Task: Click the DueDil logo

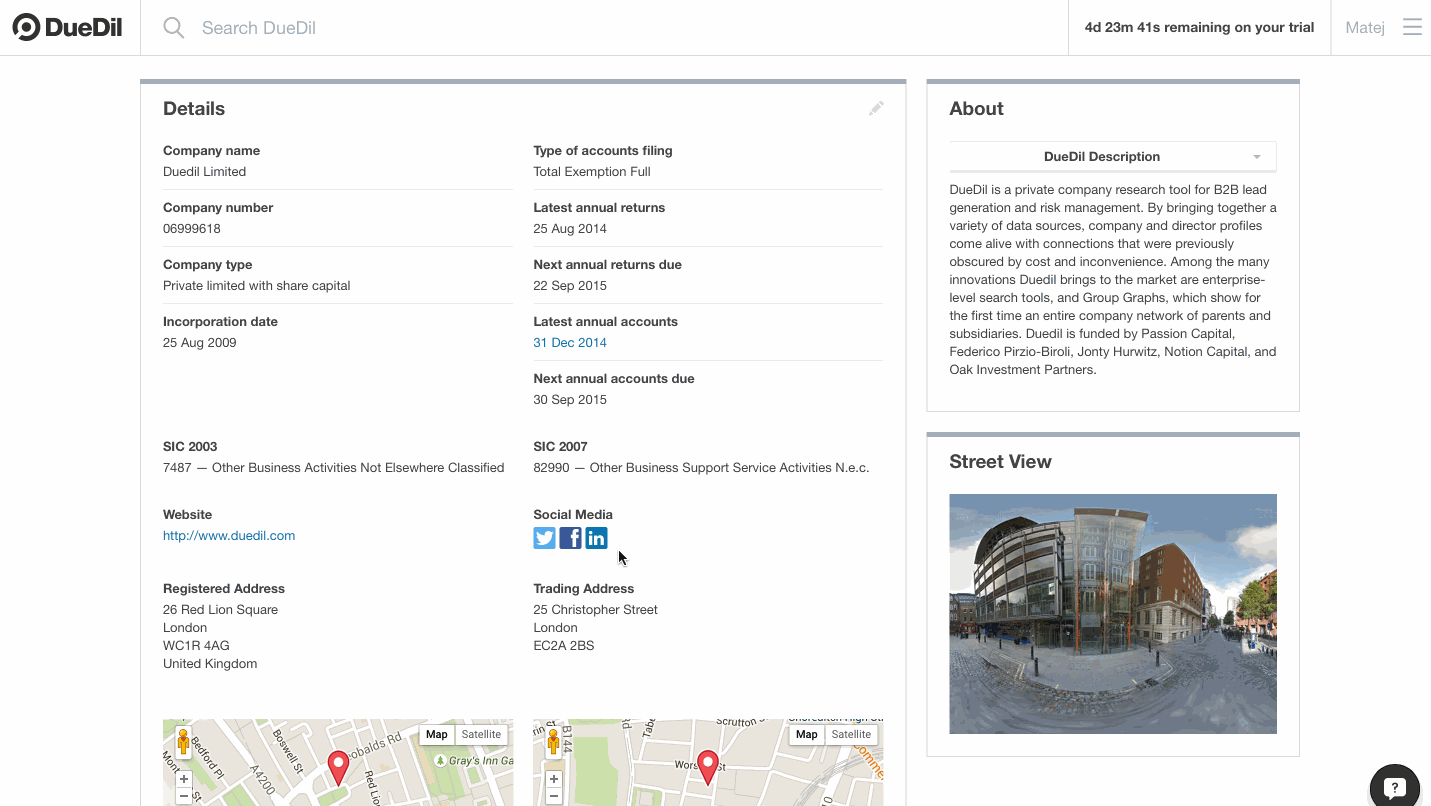Action: 67,27
